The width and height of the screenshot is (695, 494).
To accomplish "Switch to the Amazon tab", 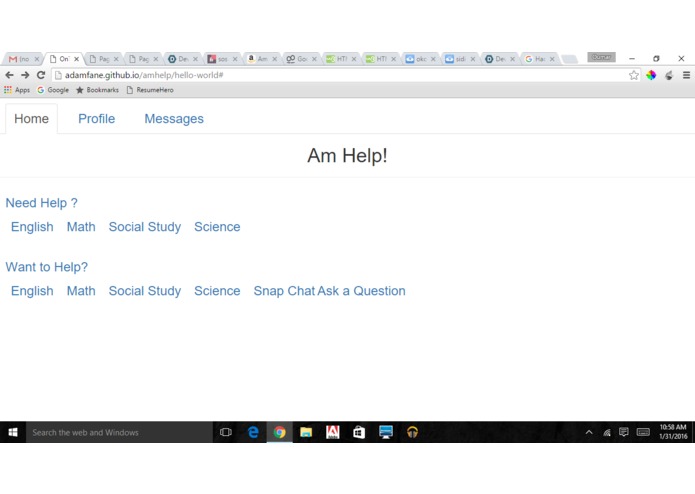I will pos(262,59).
